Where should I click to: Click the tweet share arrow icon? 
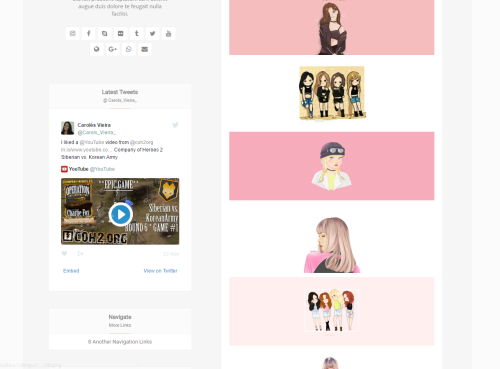(x=80, y=254)
